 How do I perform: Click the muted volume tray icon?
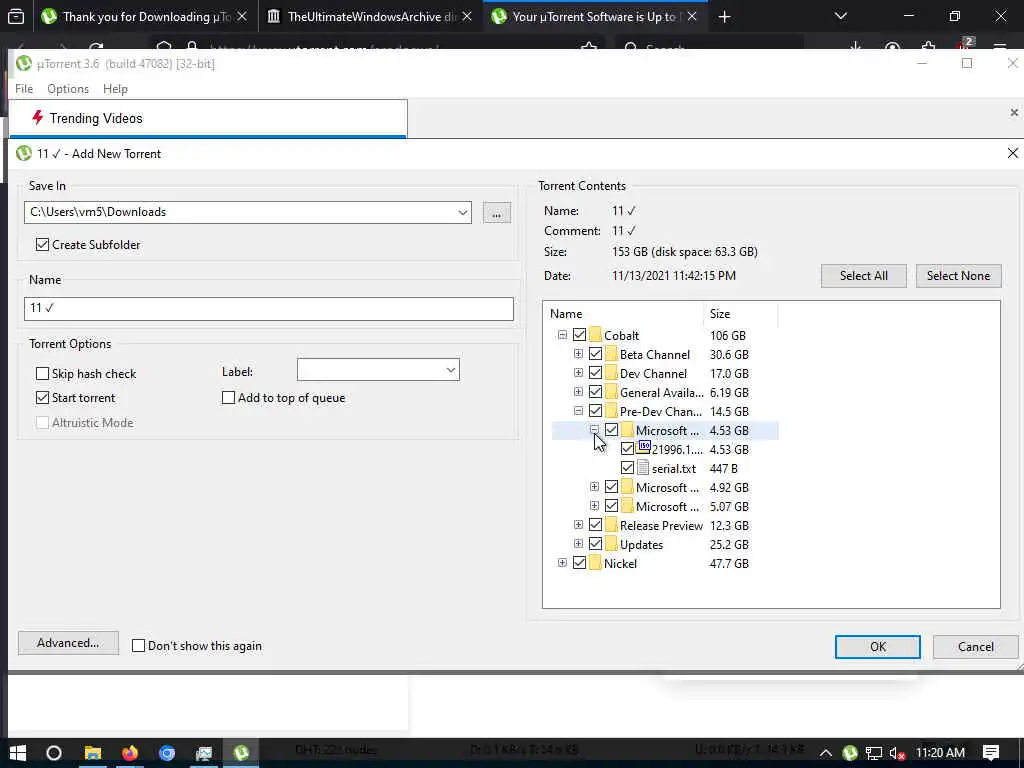tap(898, 754)
